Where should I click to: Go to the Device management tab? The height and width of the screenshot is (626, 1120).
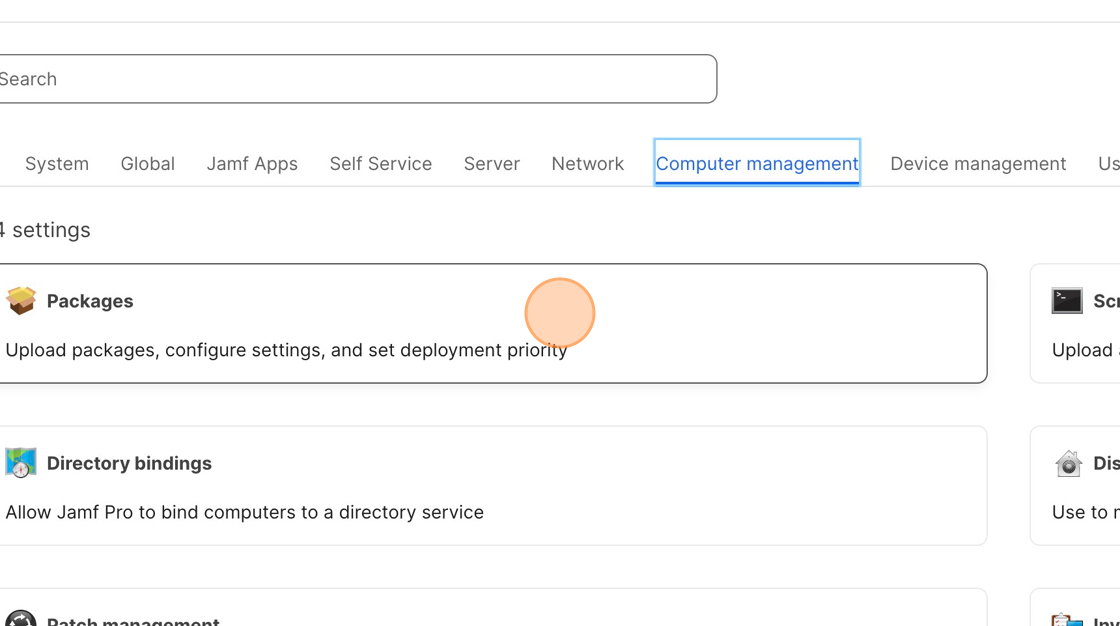978,164
